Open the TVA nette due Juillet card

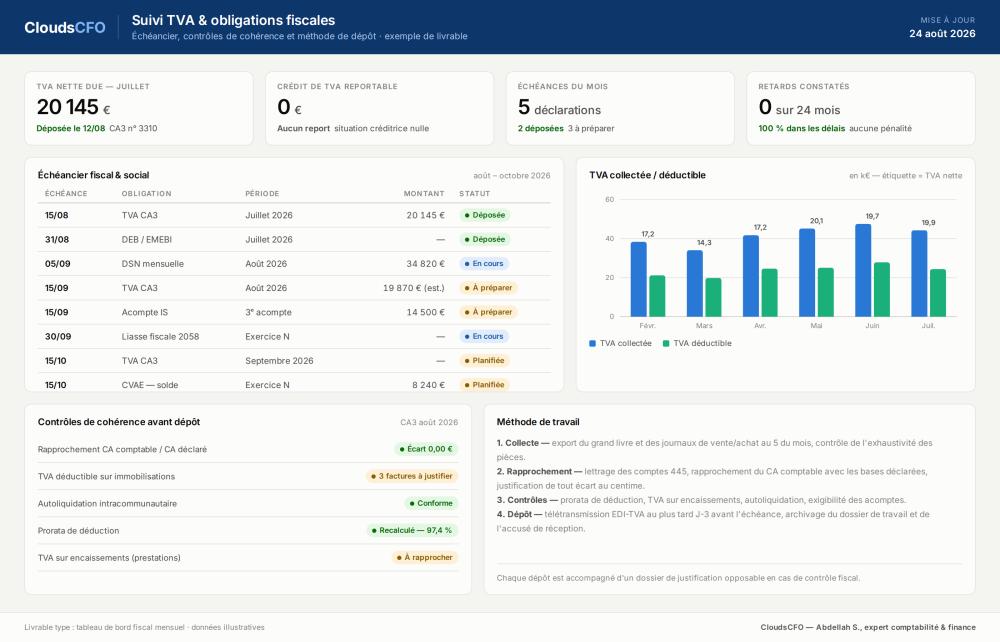pos(139,108)
